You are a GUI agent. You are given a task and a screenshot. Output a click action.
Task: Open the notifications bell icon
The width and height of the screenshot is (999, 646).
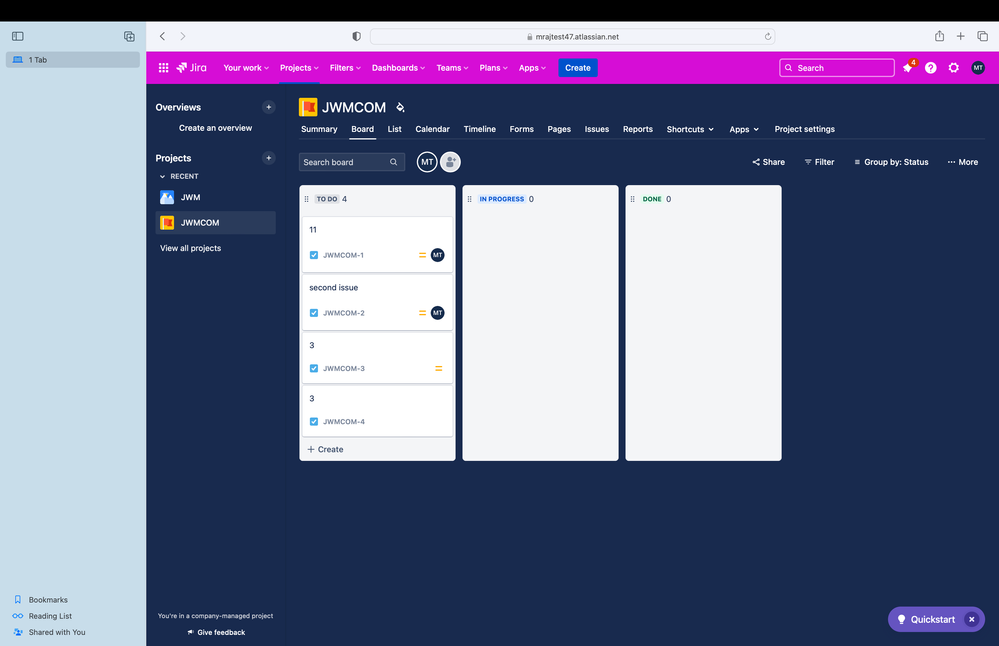click(908, 68)
